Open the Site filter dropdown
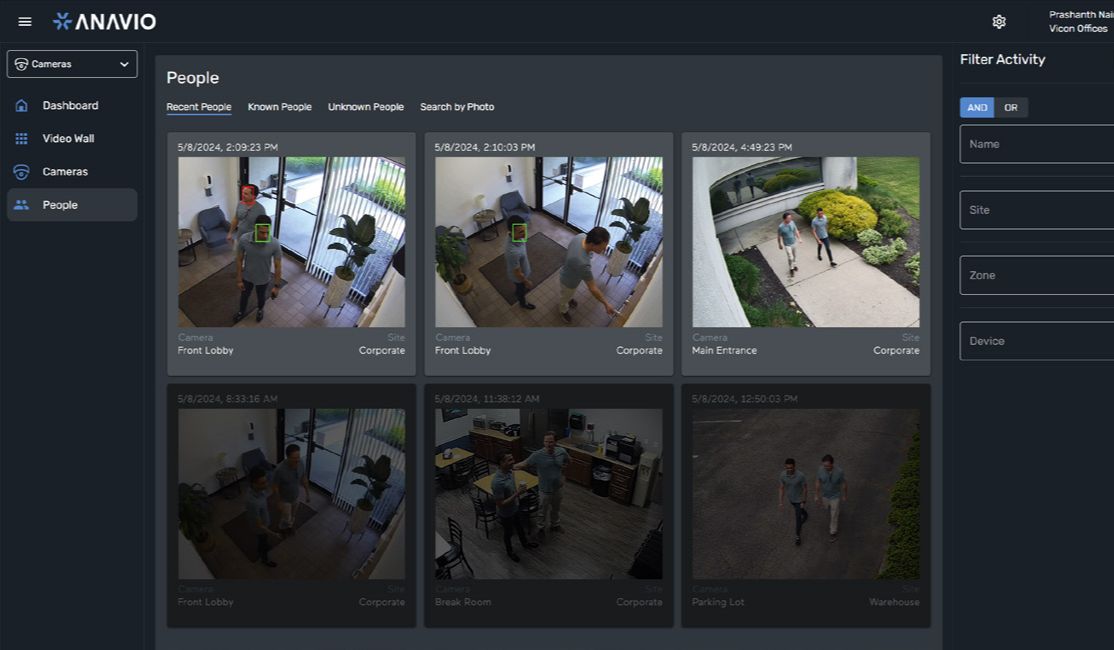 [x=1036, y=210]
